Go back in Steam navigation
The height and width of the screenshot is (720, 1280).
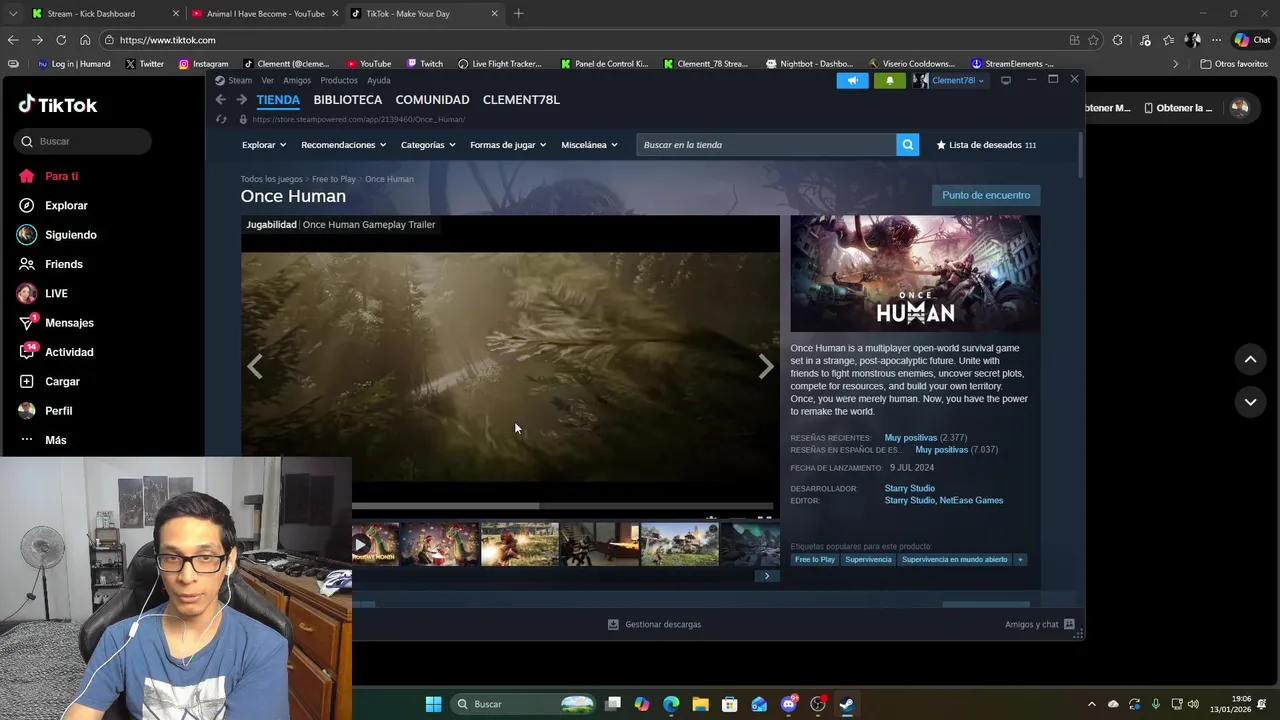(221, 100)
